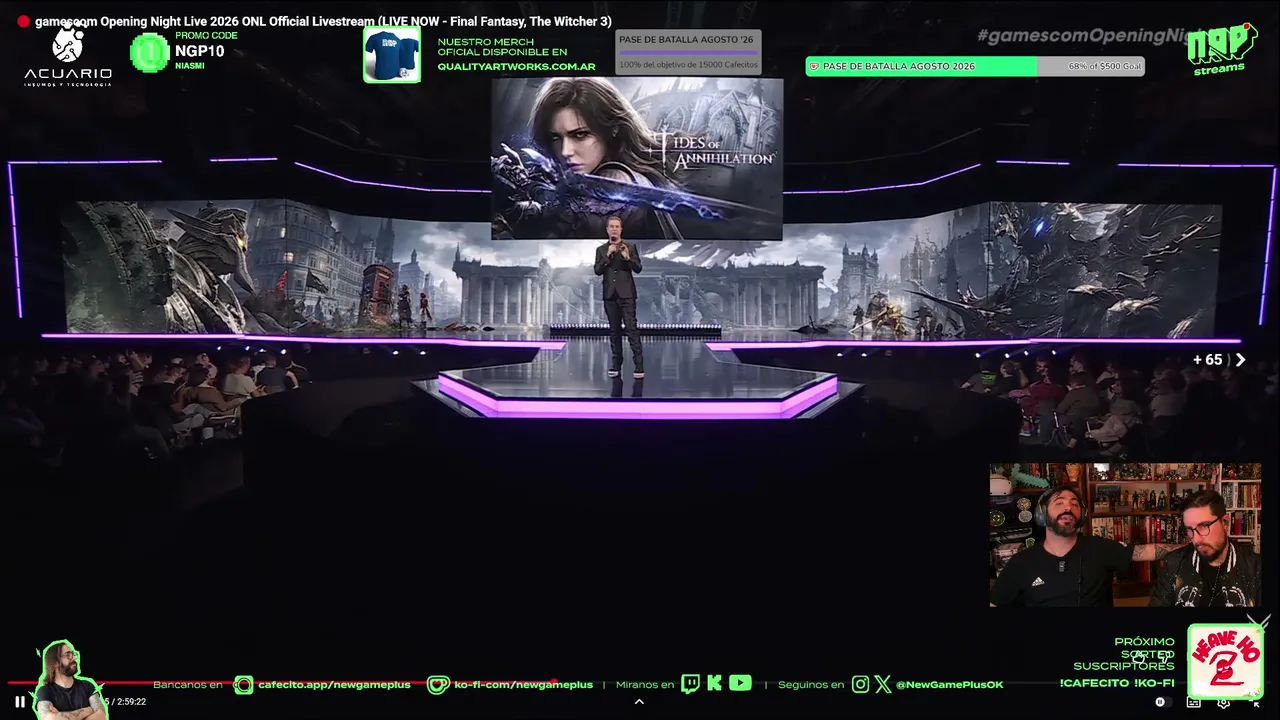
Task: Click the streamers' webcam overlay
Action: pos(1125,535)
